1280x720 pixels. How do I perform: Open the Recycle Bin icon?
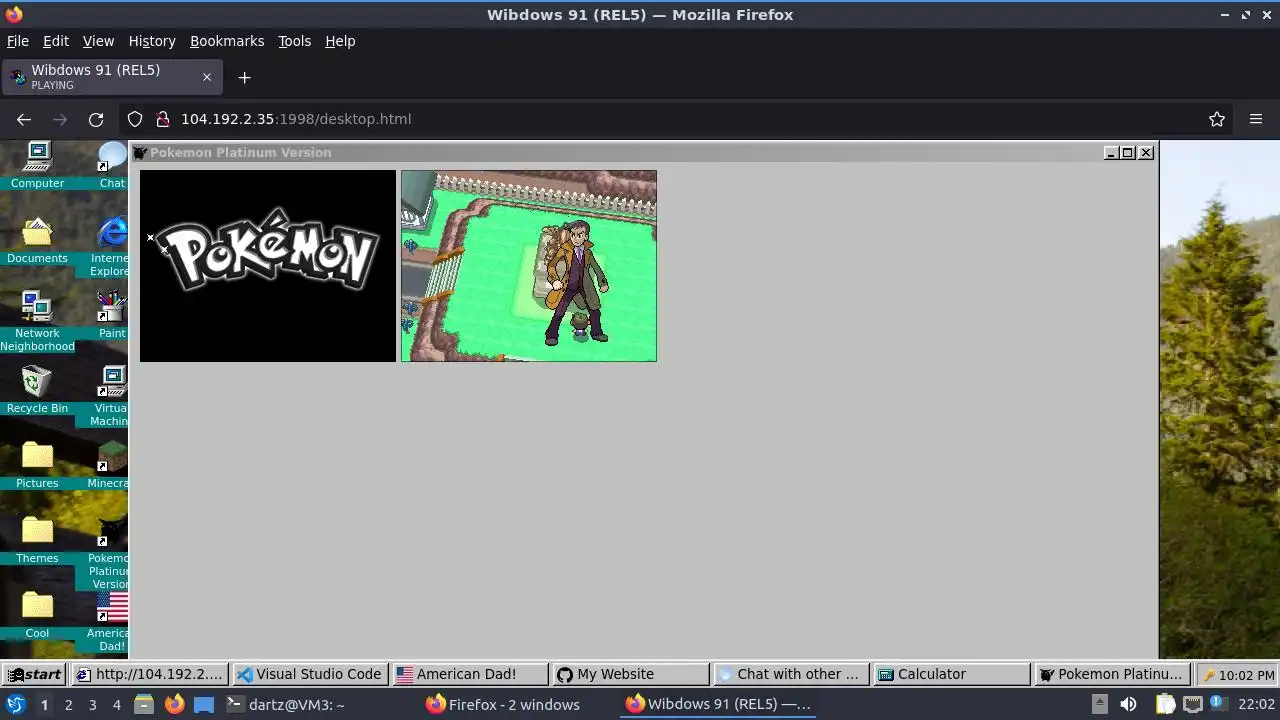tap(37, 390)
